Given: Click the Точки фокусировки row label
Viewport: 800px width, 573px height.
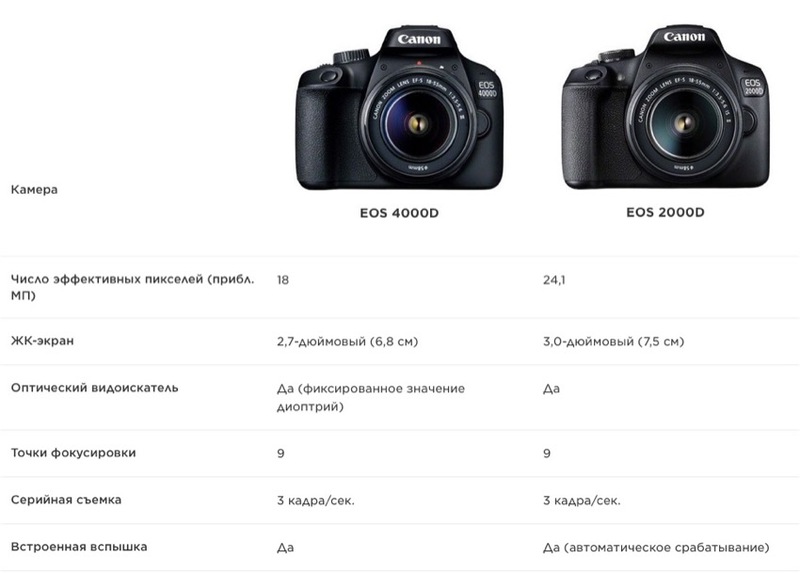Looking at the screenshot, I should [73, 452].
